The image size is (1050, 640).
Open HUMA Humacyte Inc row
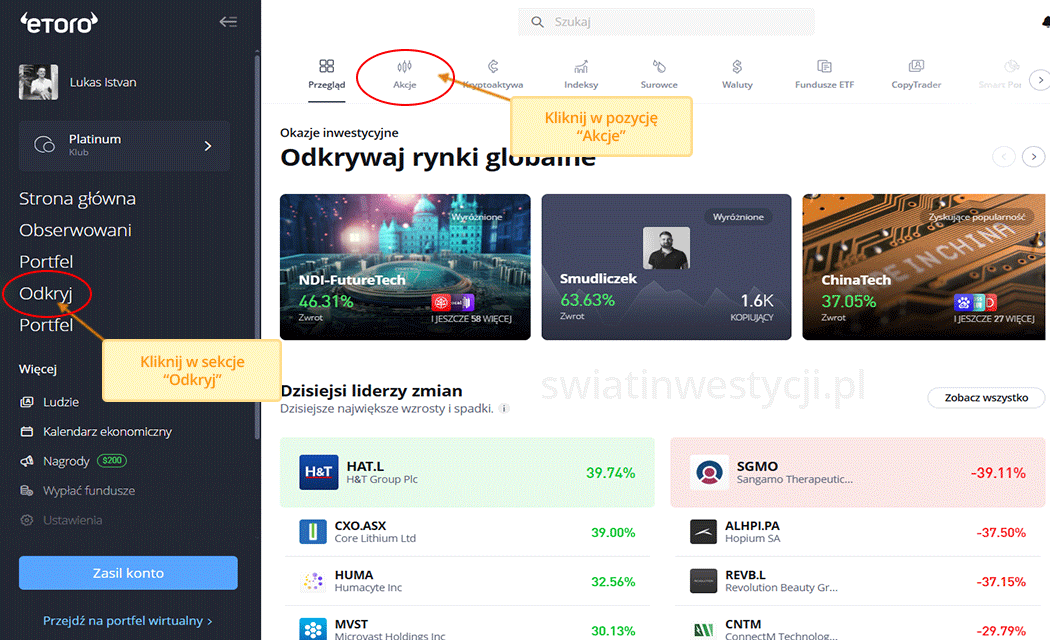[467, 581]
